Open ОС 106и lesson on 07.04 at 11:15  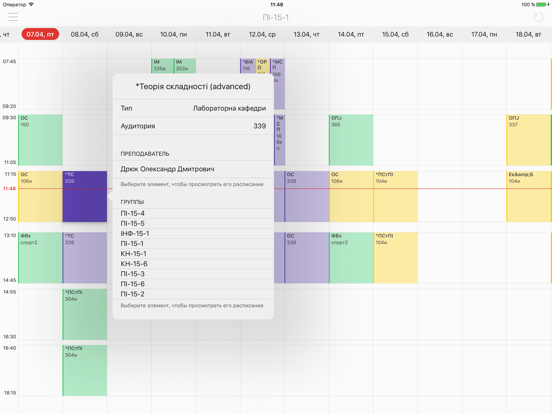tap(40, 196)
